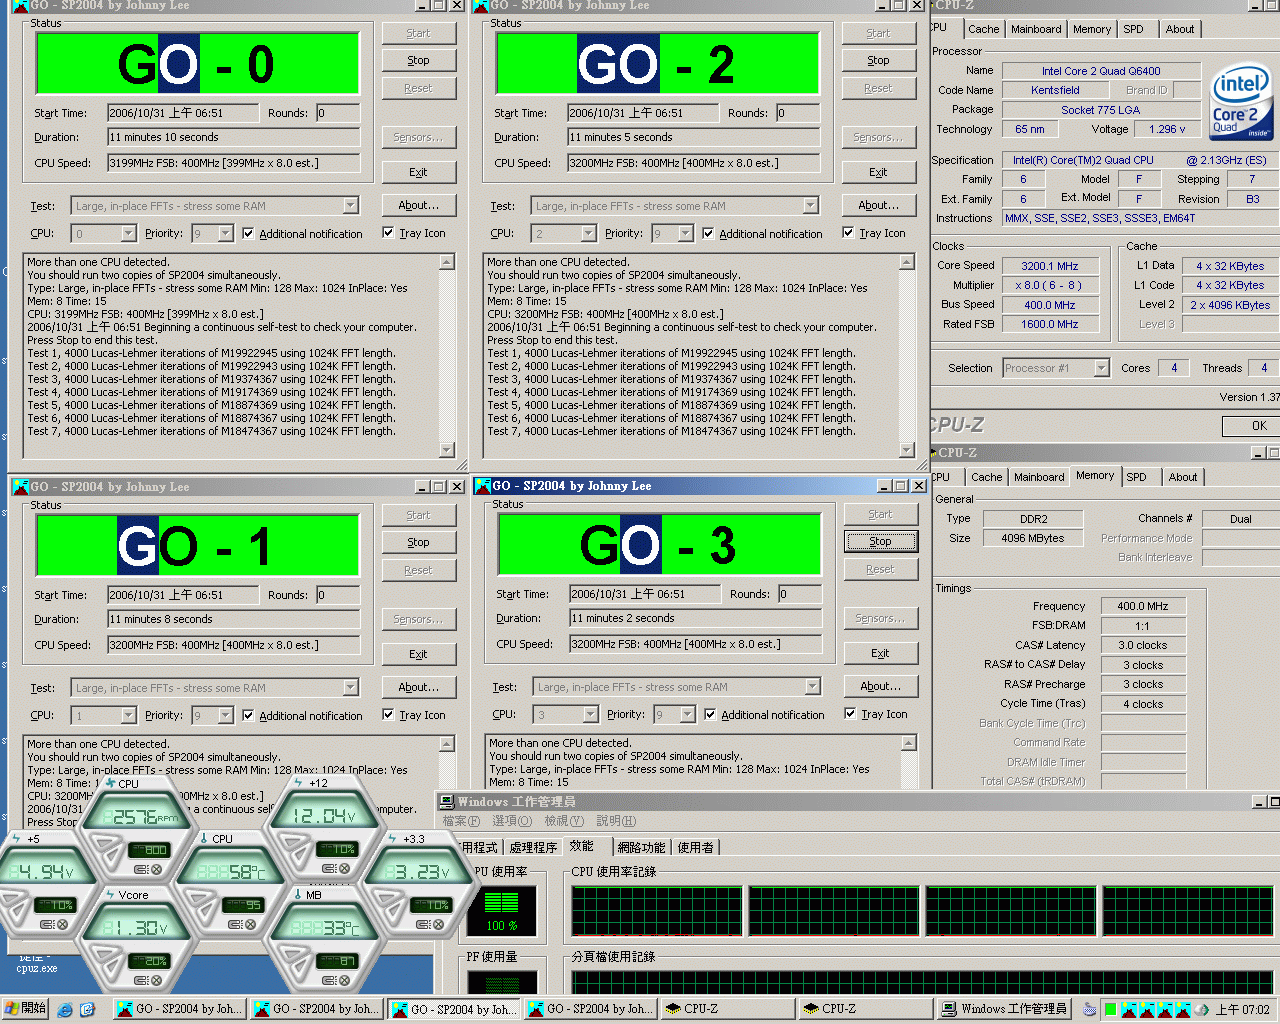The image size is (1280, 1024).
Task: Open the CPU dropdown in GO - 0 window
Action: [x=128, y=233]
